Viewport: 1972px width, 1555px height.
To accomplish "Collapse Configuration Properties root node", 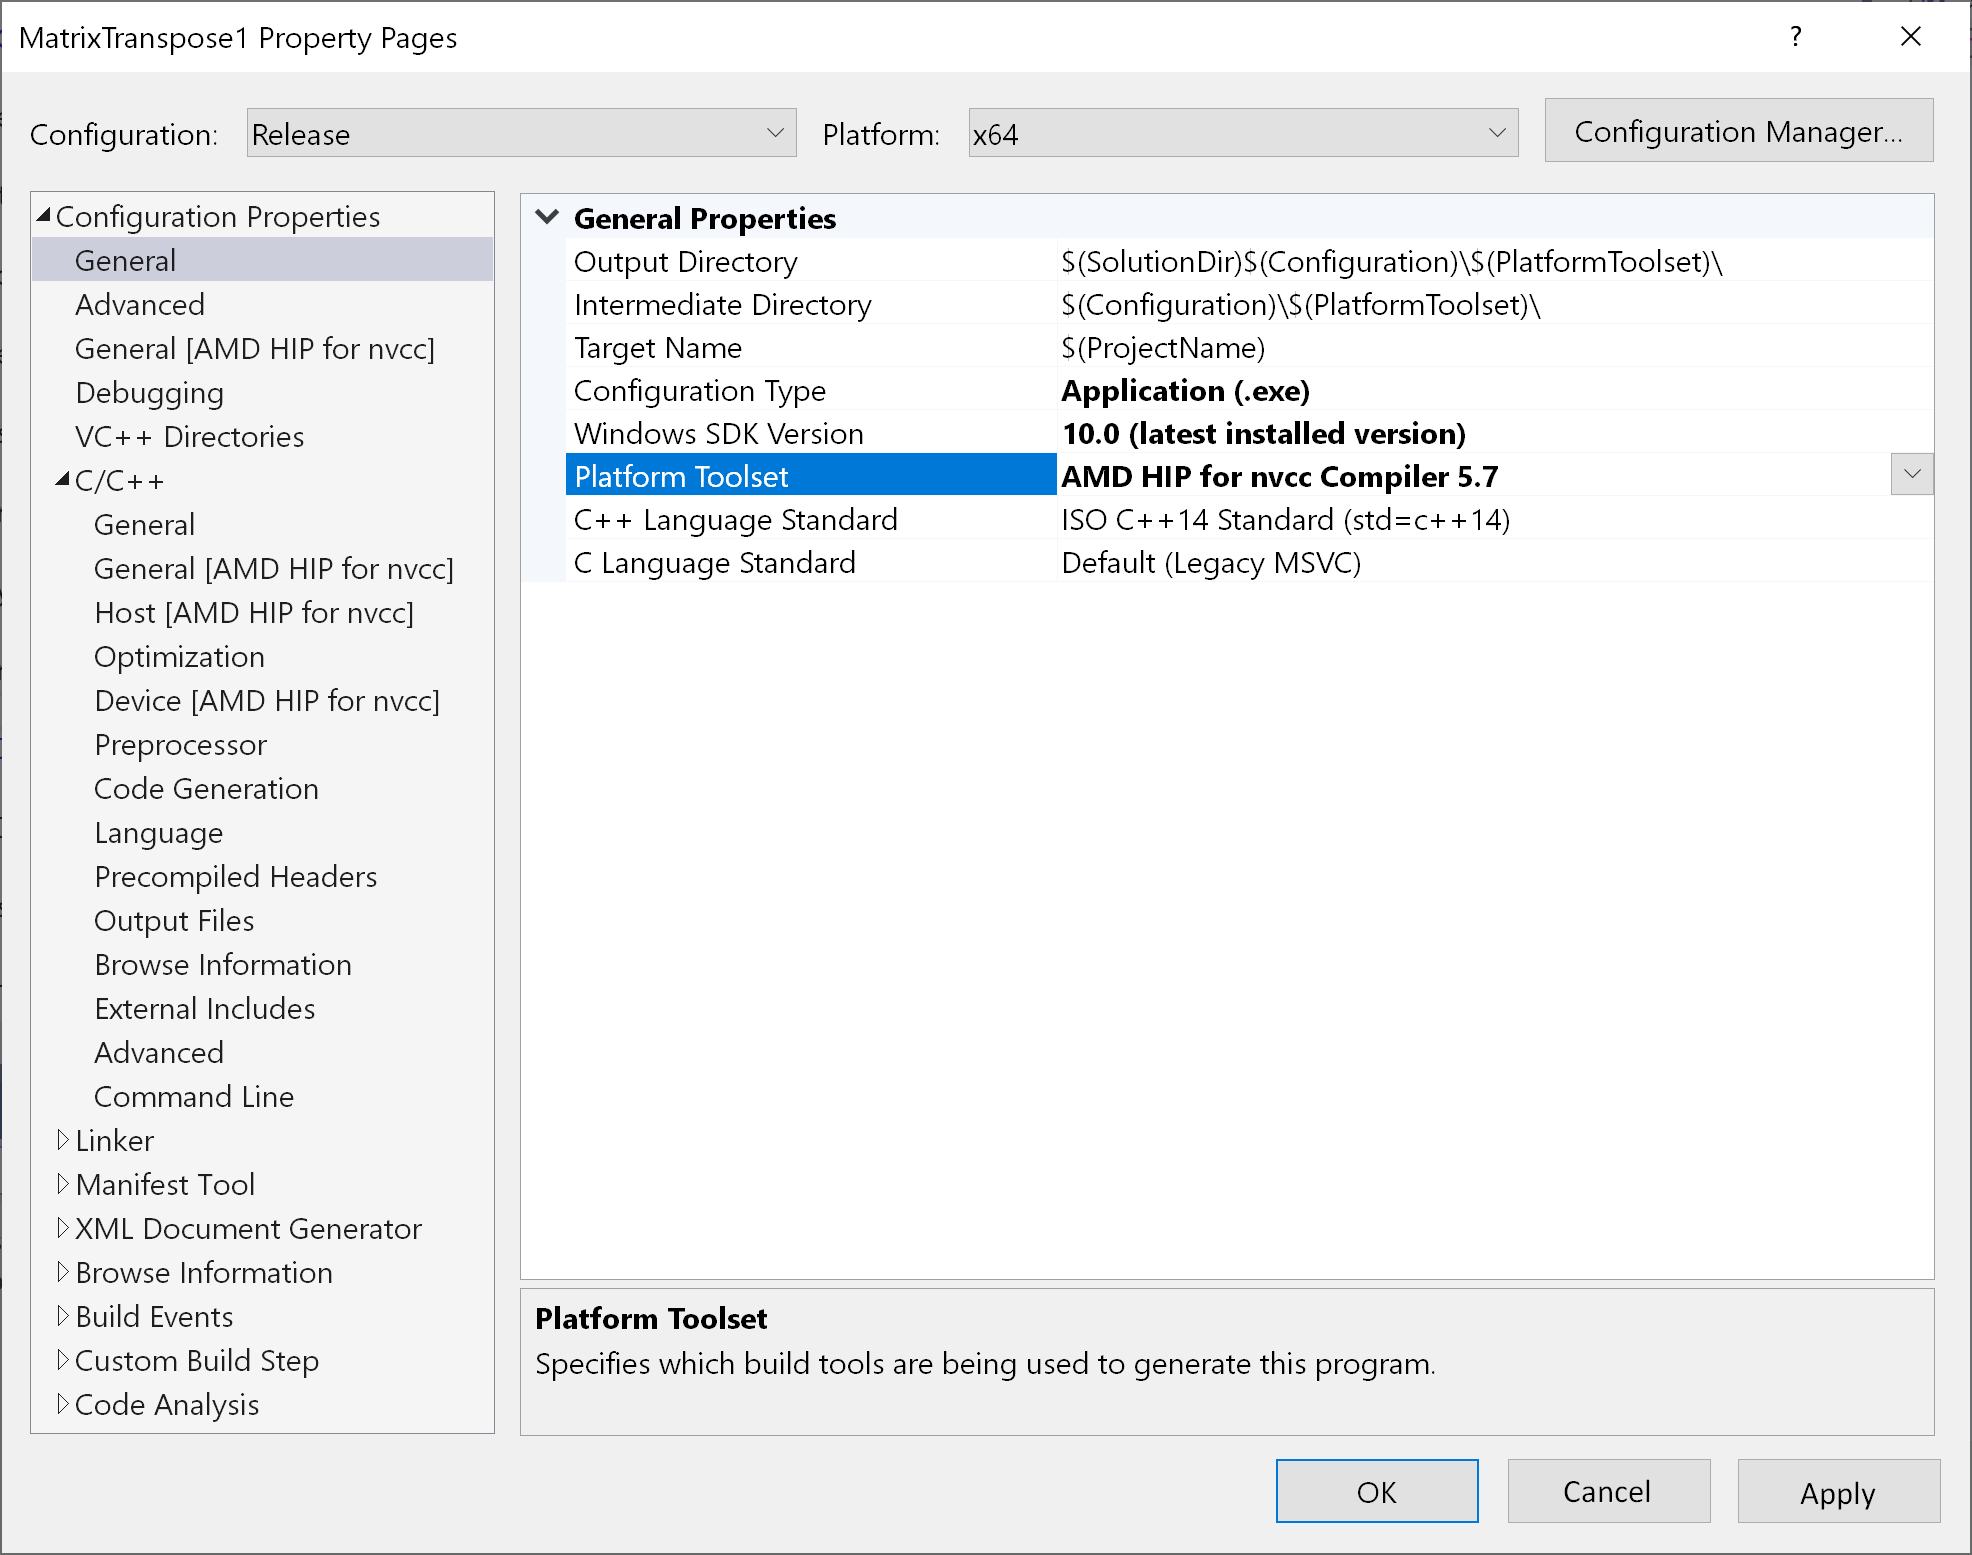I will [44, 216].
